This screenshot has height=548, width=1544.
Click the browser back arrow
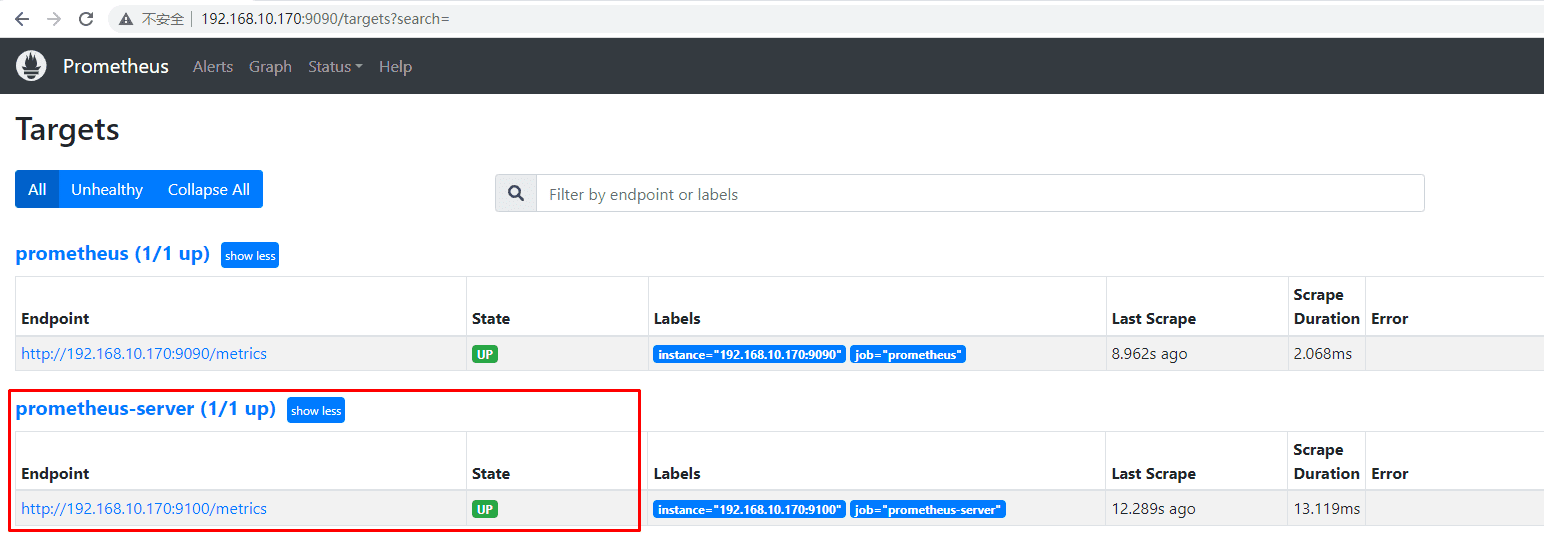[22, 19]
